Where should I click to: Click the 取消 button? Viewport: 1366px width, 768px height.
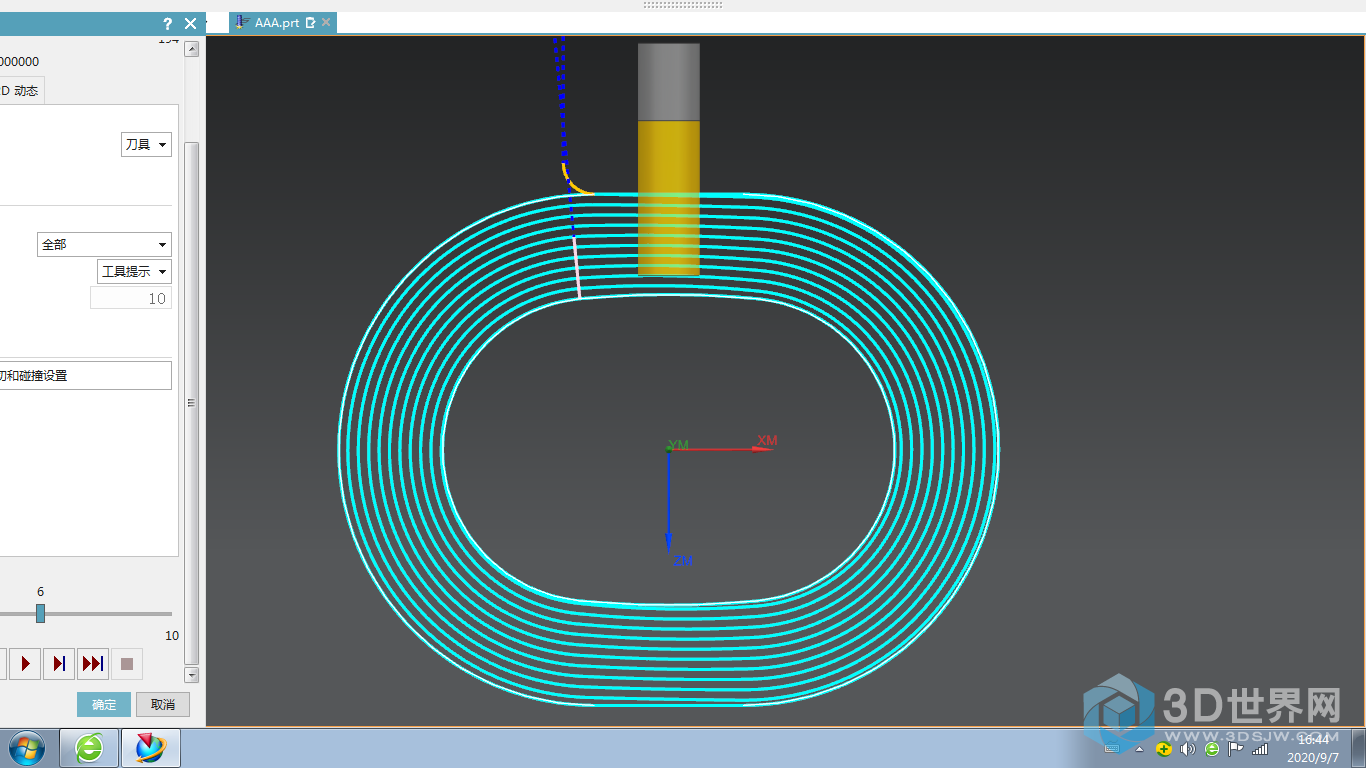click(163, 704)
